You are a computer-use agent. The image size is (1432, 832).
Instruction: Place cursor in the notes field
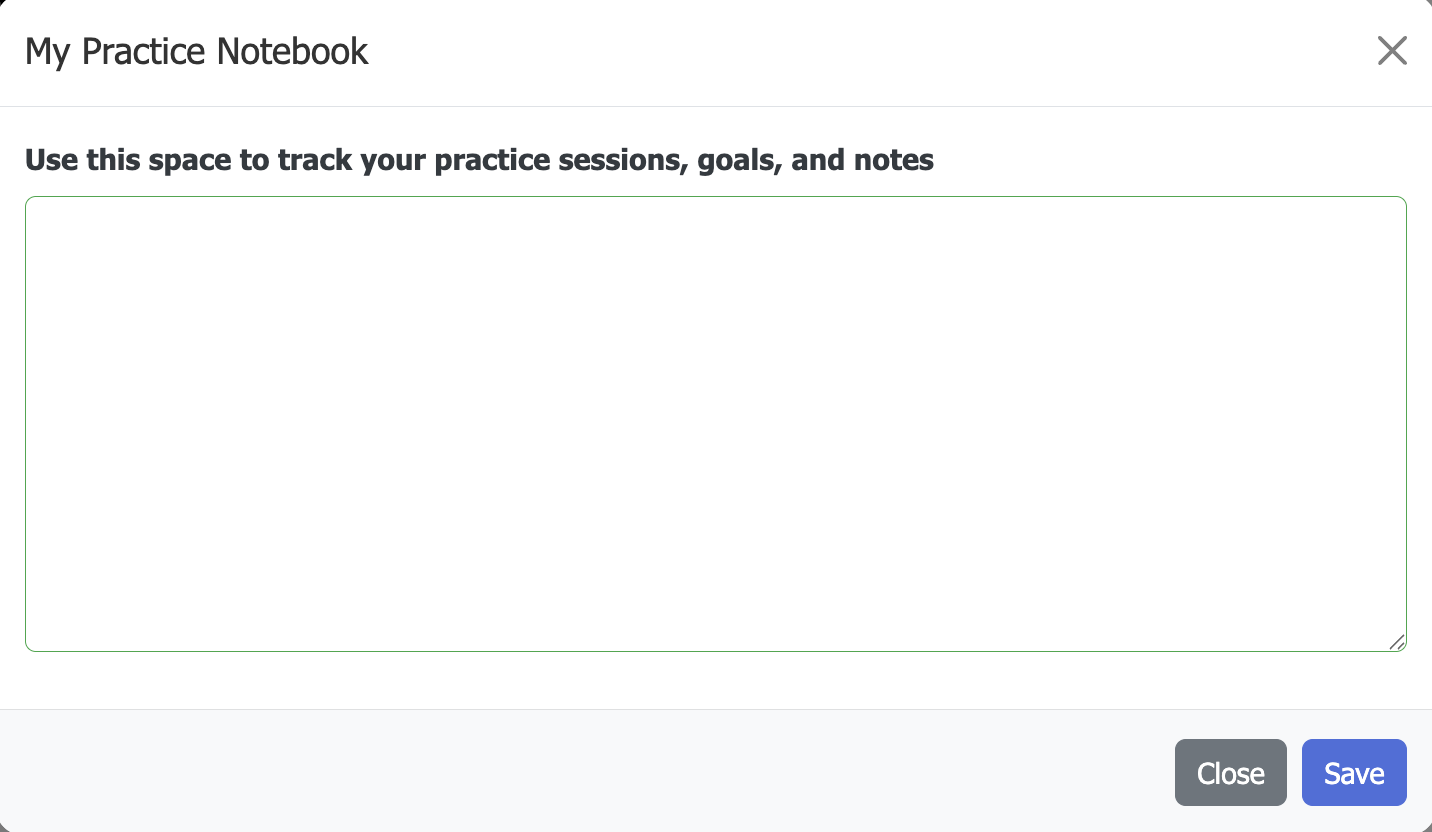[715, 424]
